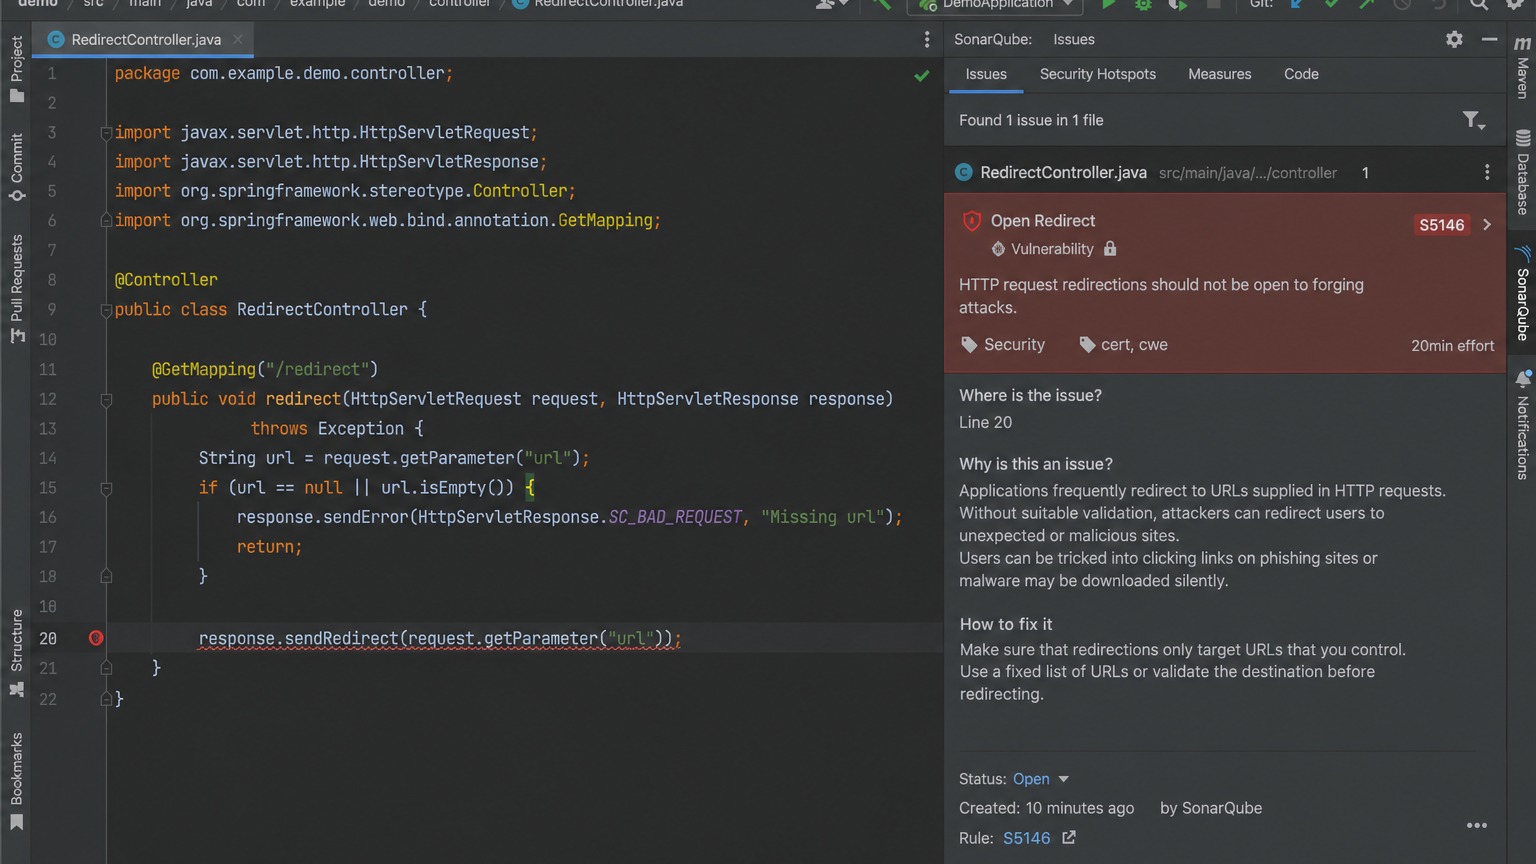Click the @Controller annotation on line 8
The image size is (1536, 864).
click(166, 280)
